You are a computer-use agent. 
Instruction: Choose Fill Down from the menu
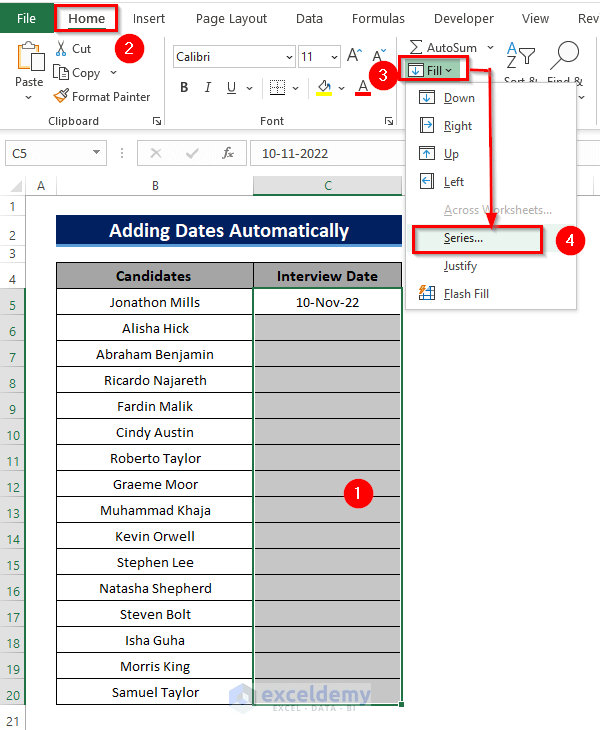pos(491,98)
